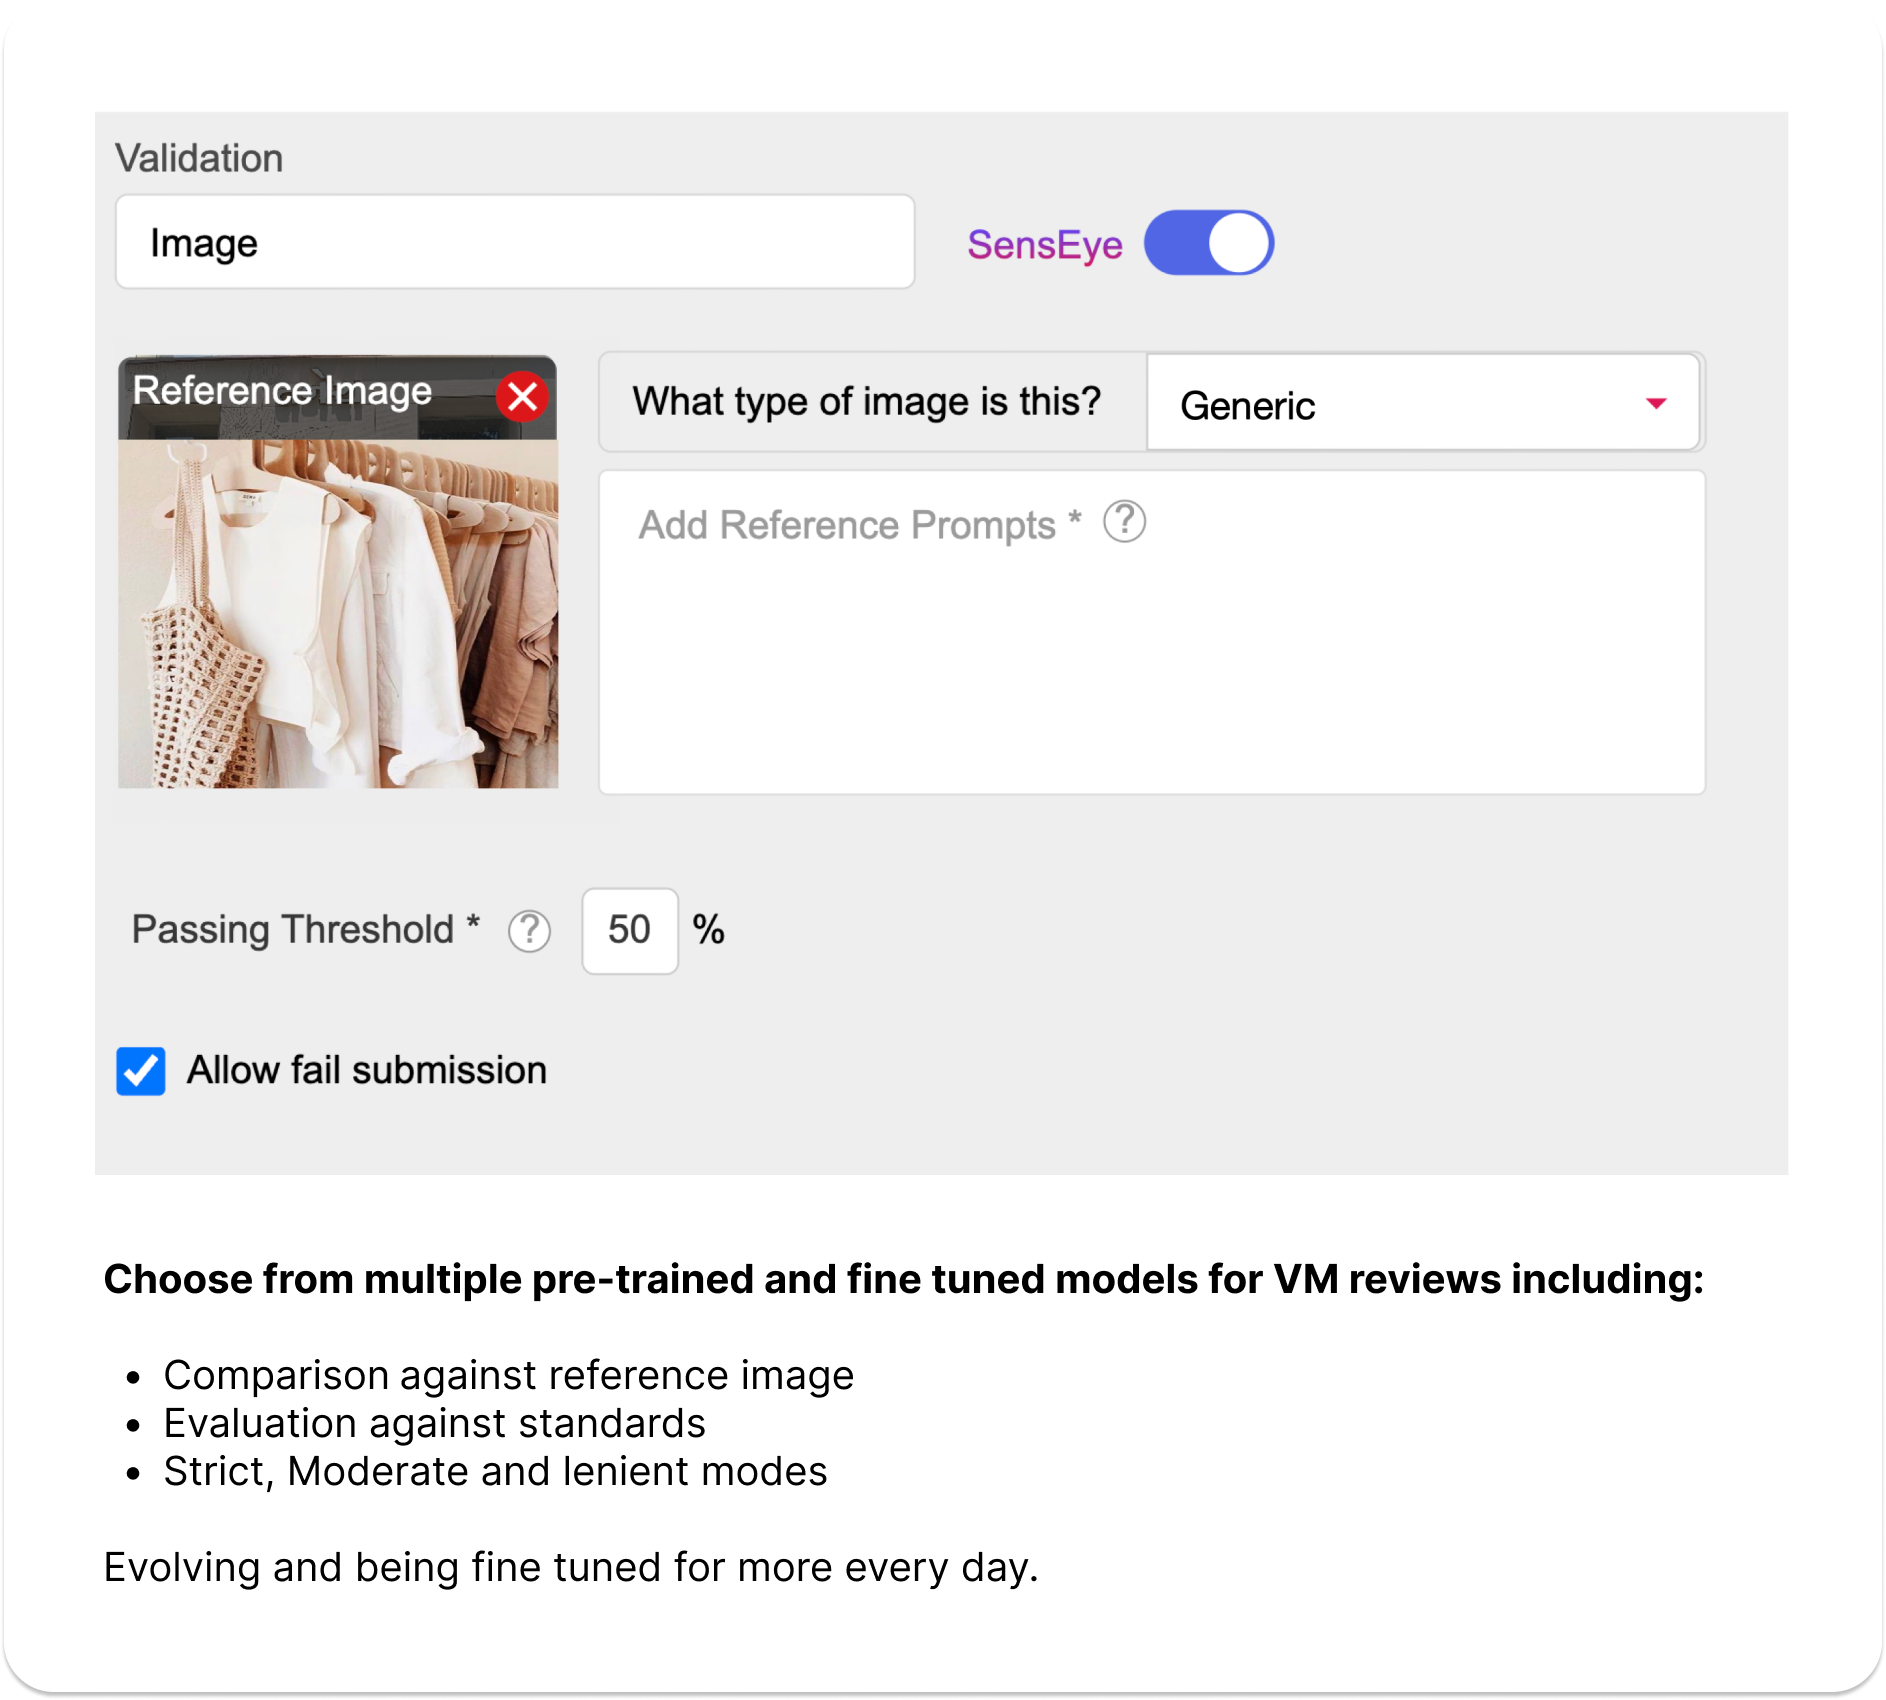Open the Passing Threshold help tooltip icon
The width and height of the screenshot is (1886, 1700).
pos(529,931)
